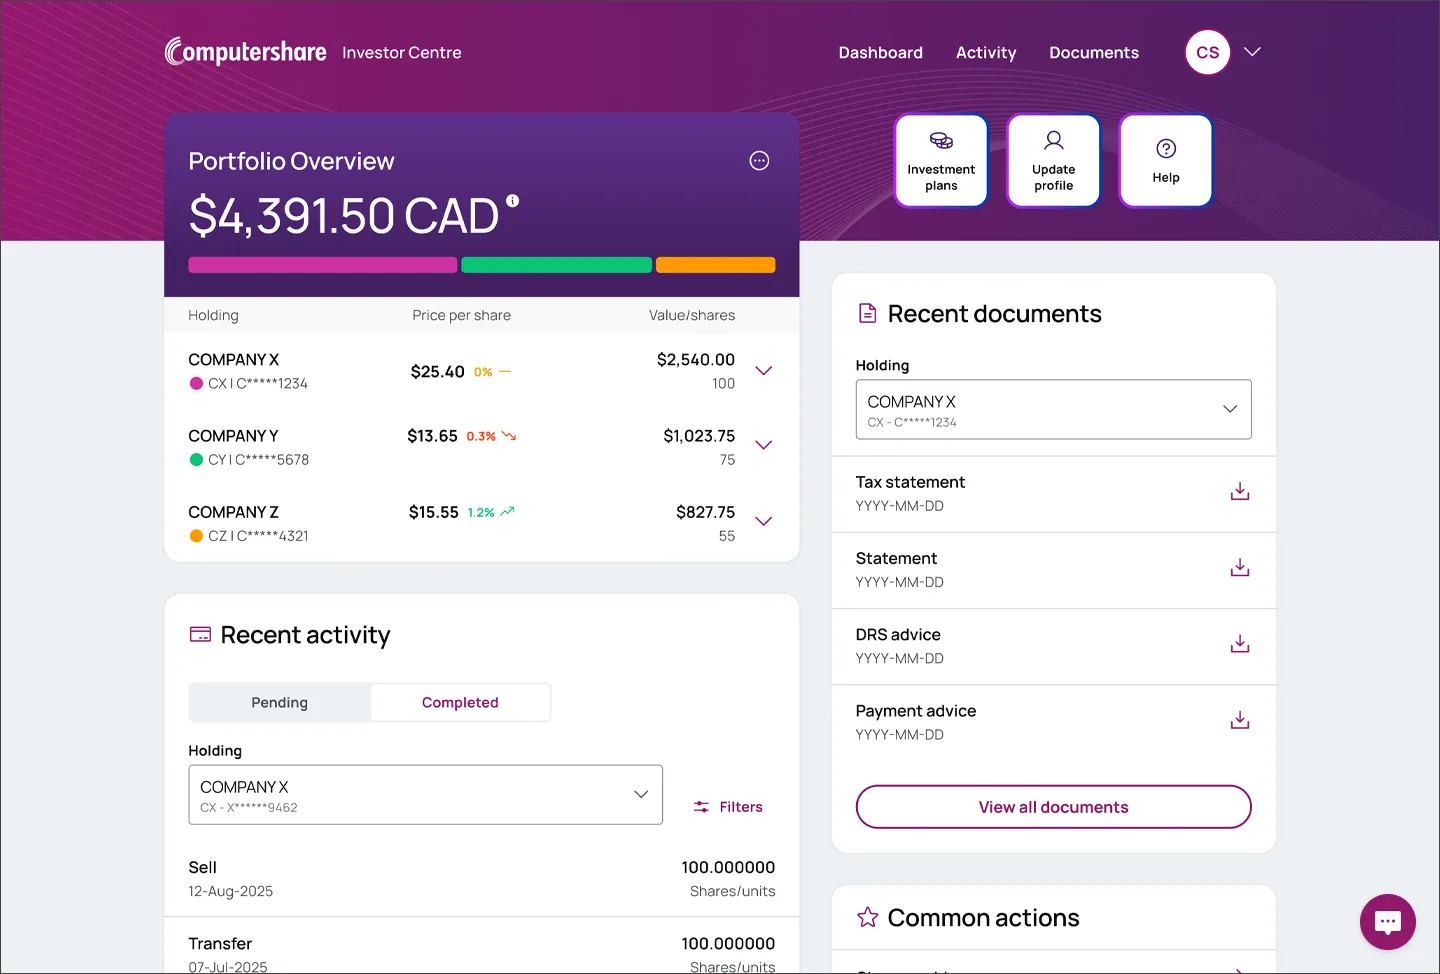Switch to the Pending tab
The image size is (1440, 974).
pyautogui.click(x=279, y=702)
